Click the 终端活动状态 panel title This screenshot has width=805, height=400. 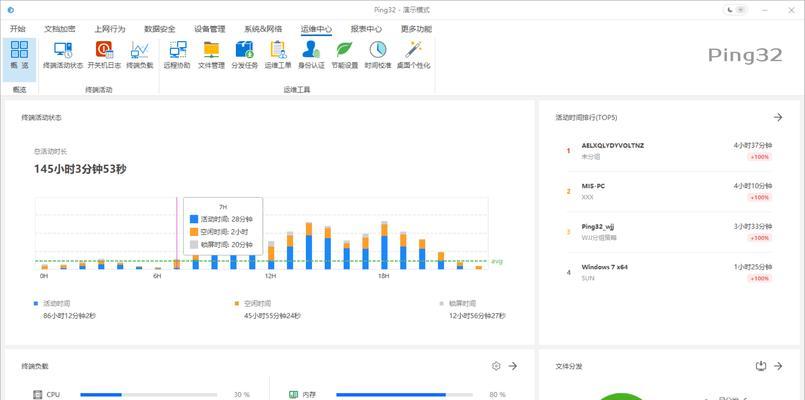click(42, 118)
